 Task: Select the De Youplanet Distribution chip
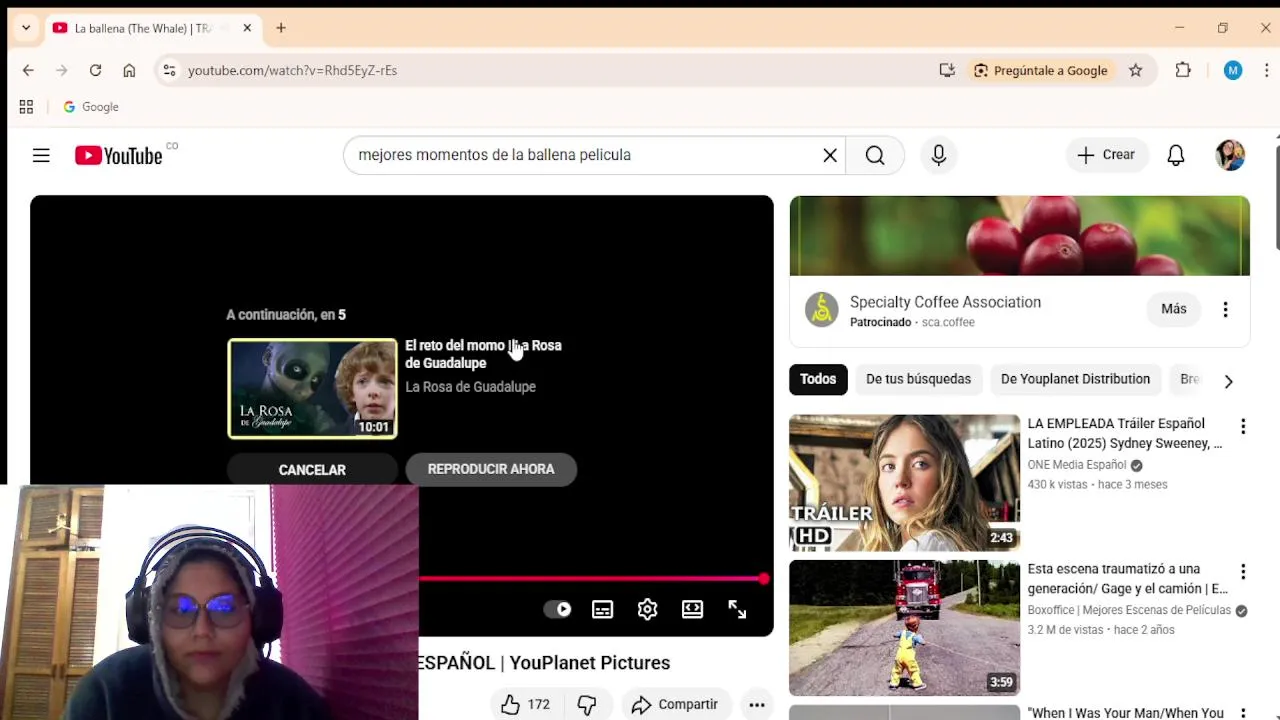pos(1075,379)
